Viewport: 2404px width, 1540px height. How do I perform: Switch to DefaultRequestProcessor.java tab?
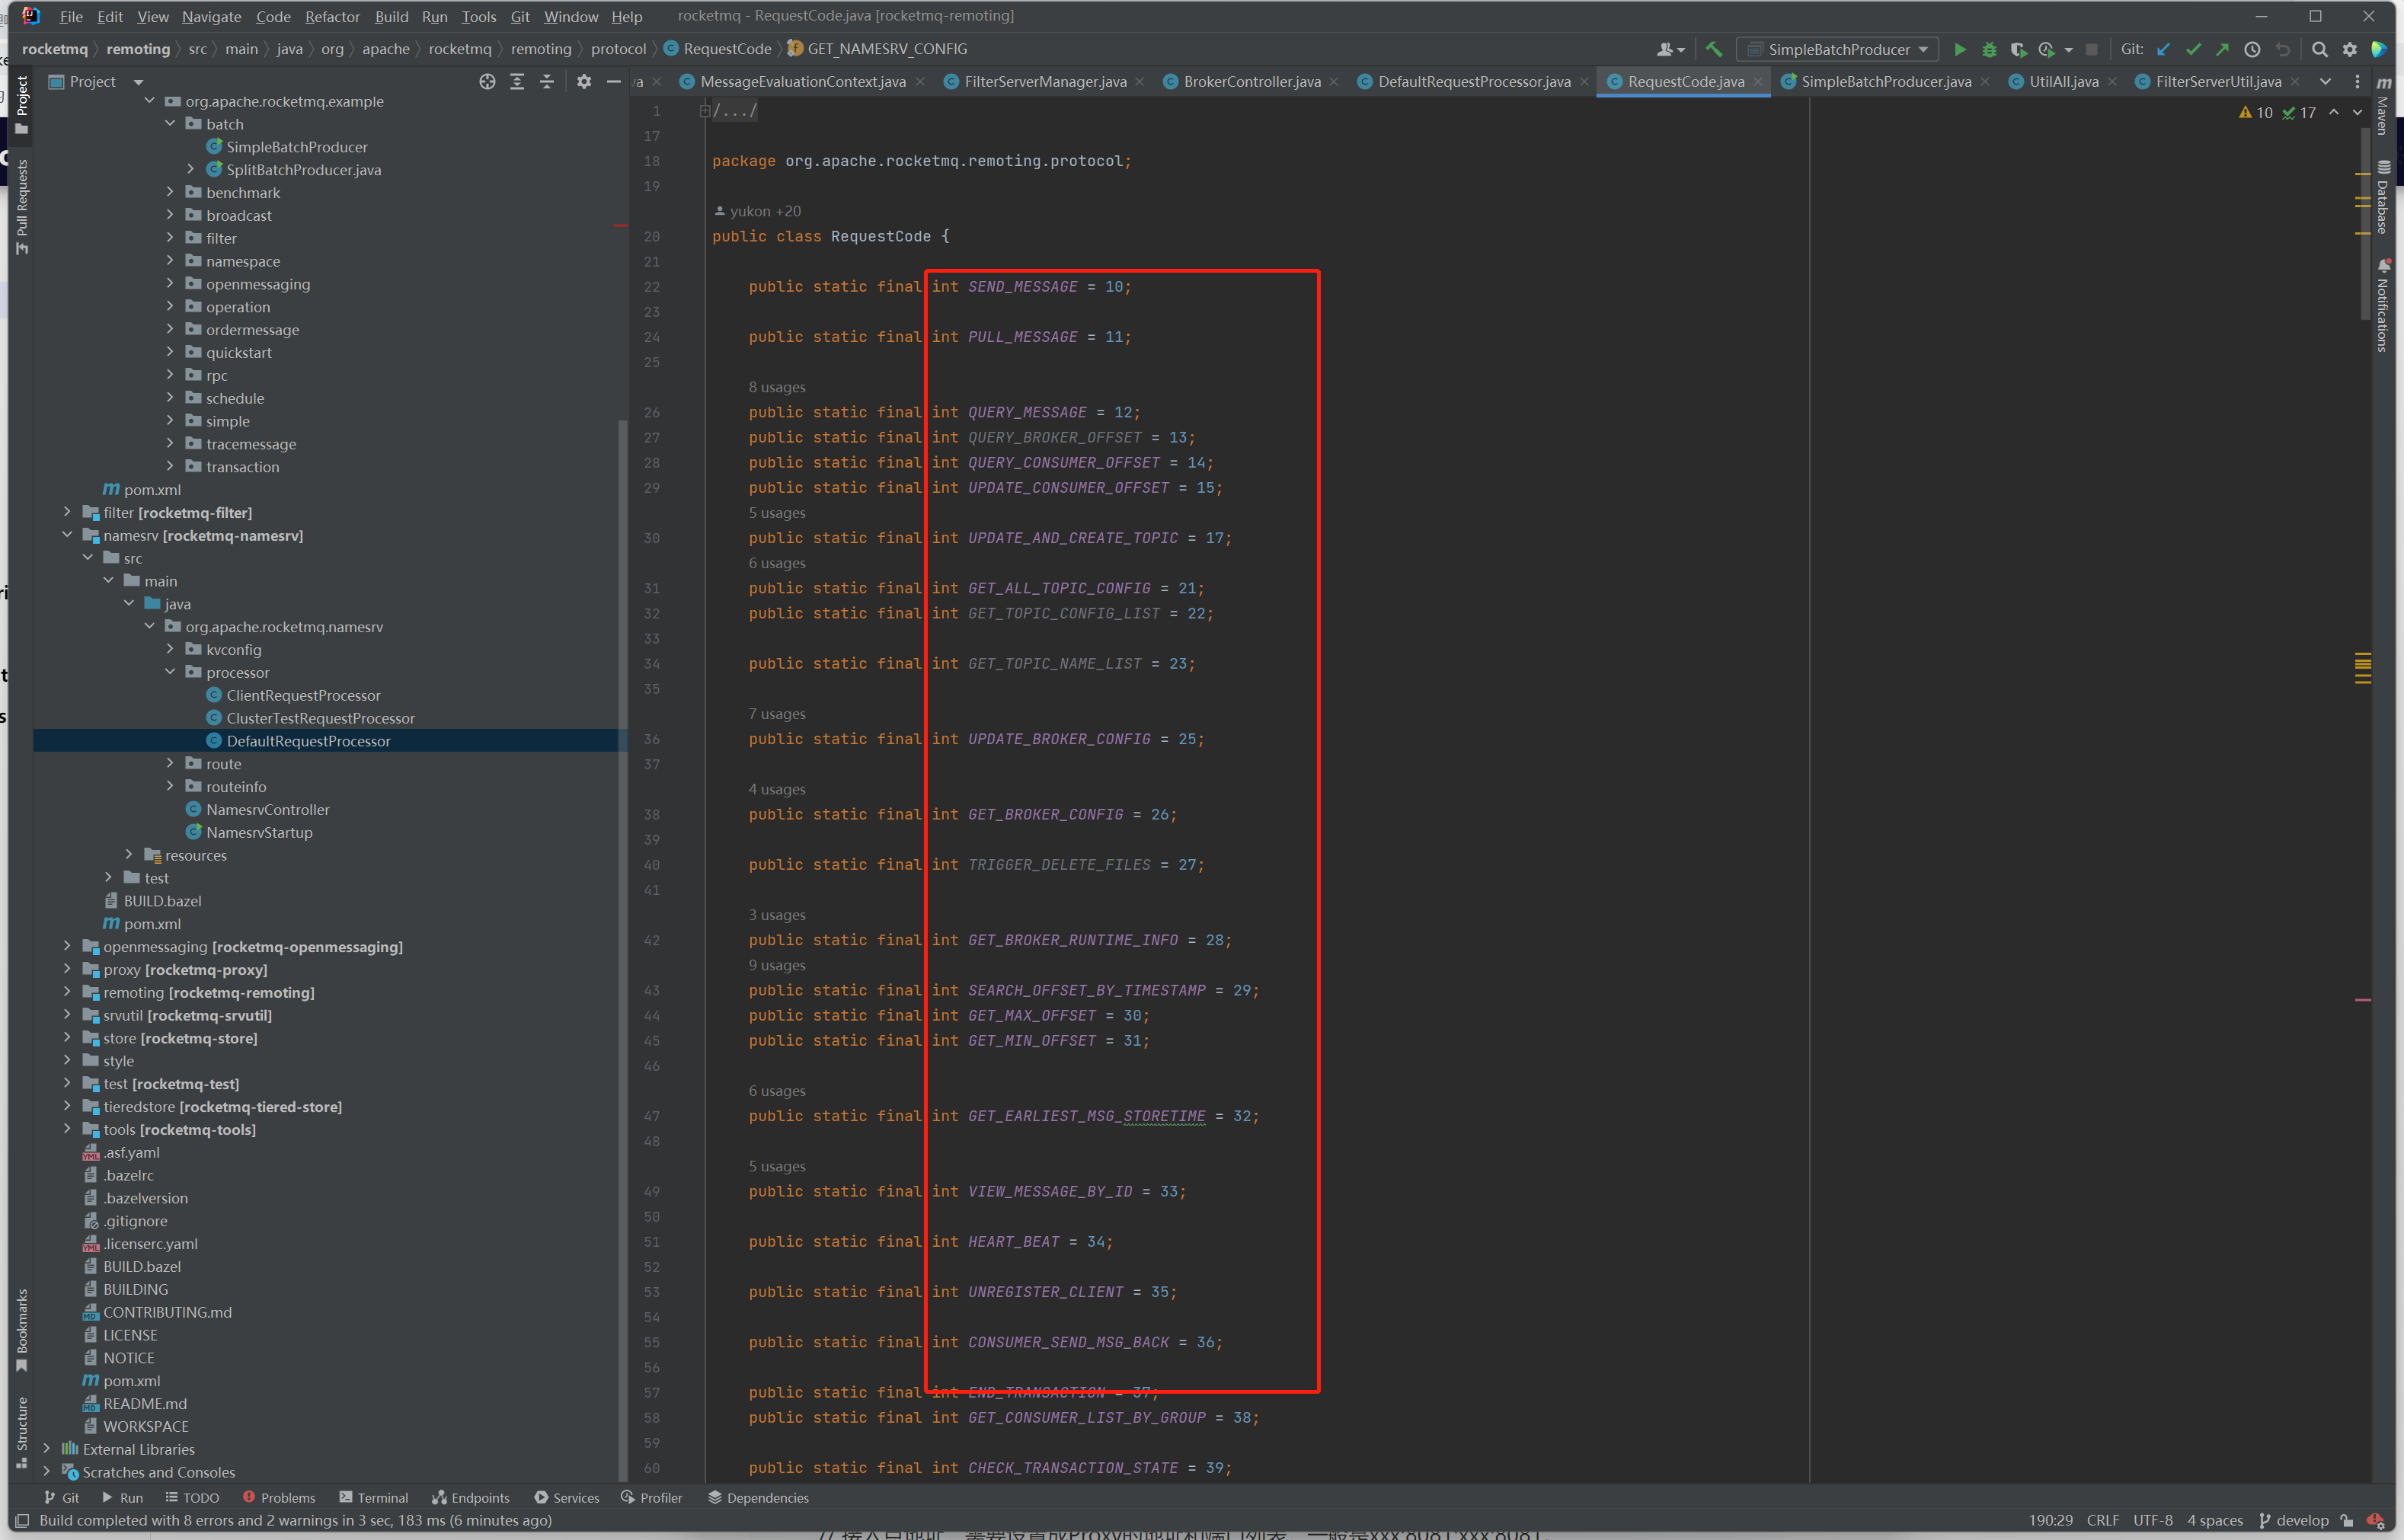[x=1474, y=82]
